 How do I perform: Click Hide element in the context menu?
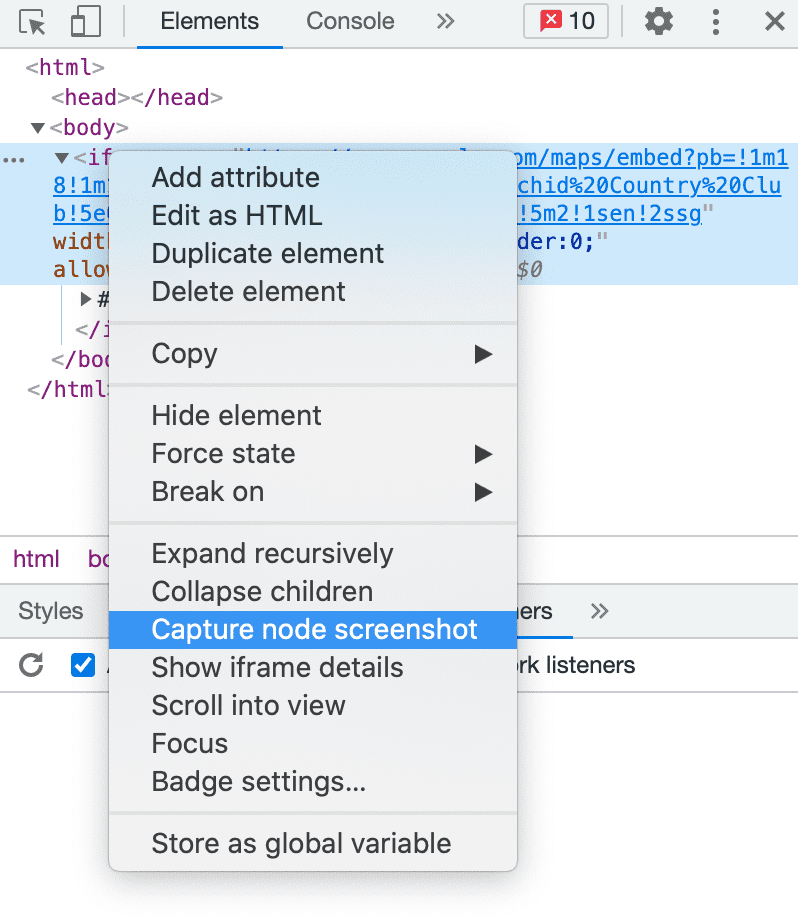[235, 415]
